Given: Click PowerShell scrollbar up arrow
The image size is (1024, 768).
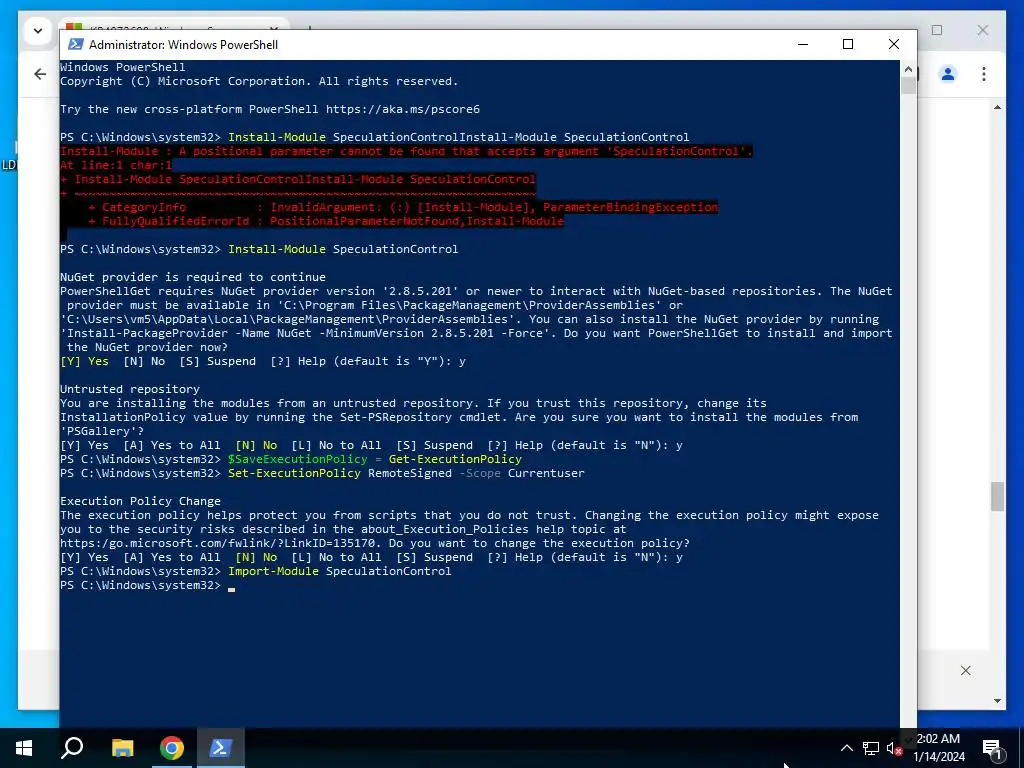Looking at the screenshot, I should click(908, 68).
